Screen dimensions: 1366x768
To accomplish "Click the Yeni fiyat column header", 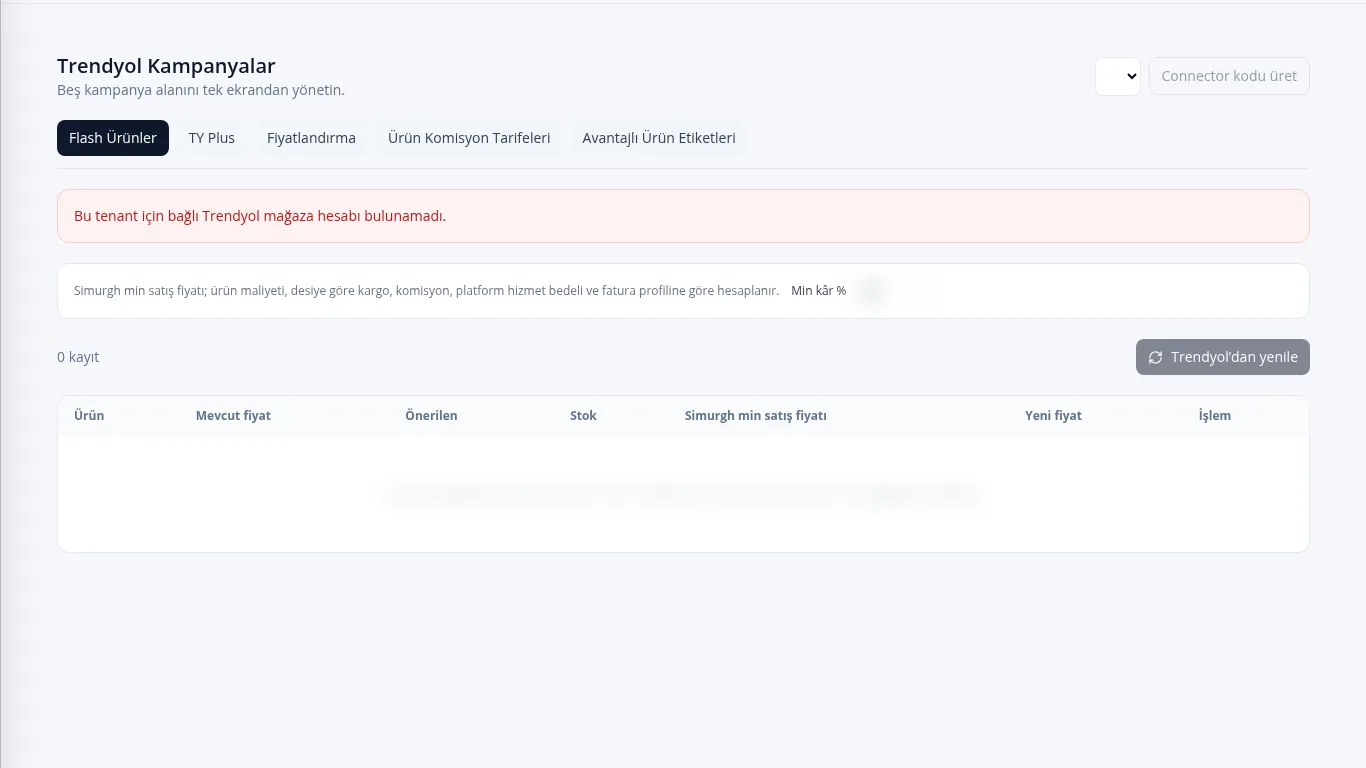I will coord(1053,415).
